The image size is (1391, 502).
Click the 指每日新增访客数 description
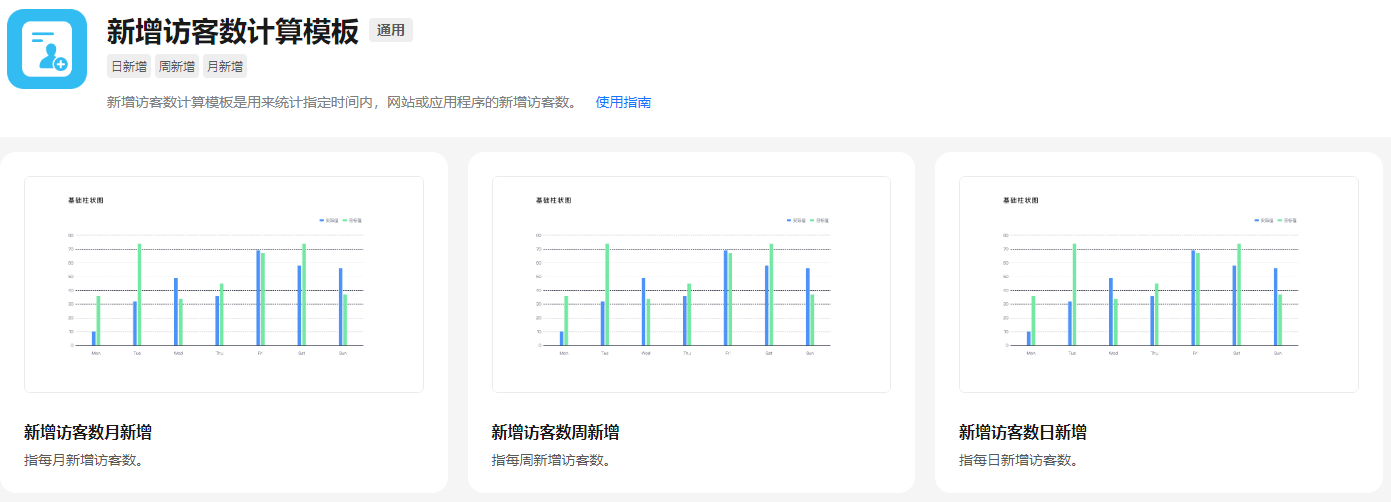(1018, 460)
